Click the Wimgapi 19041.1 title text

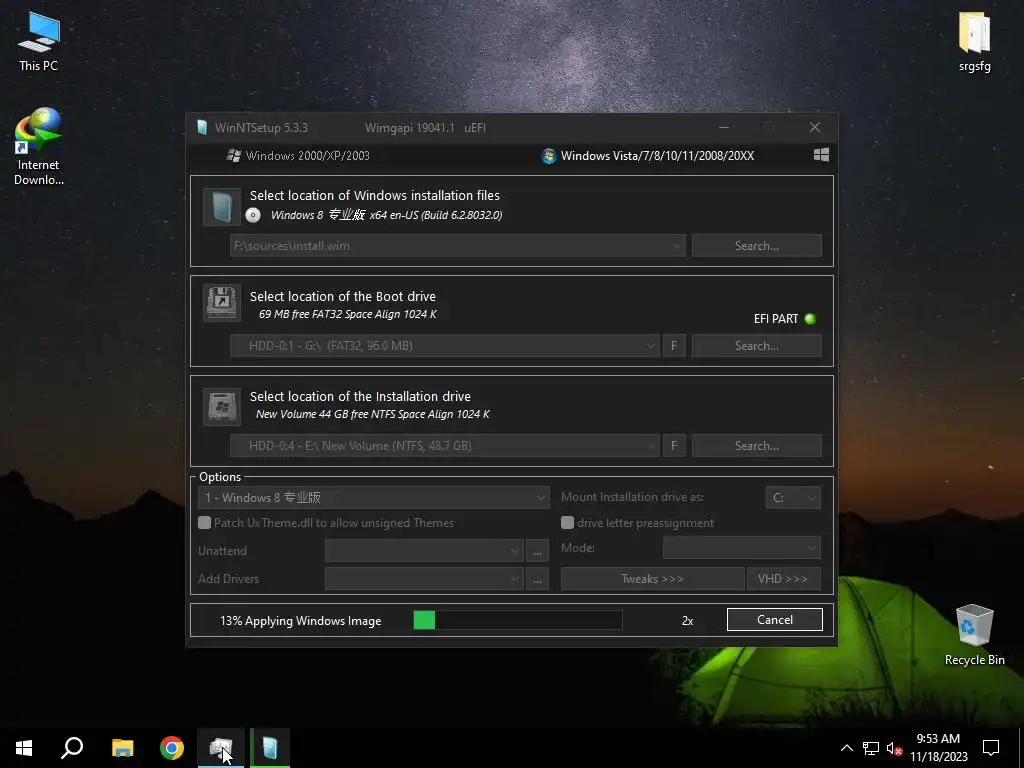409,128
